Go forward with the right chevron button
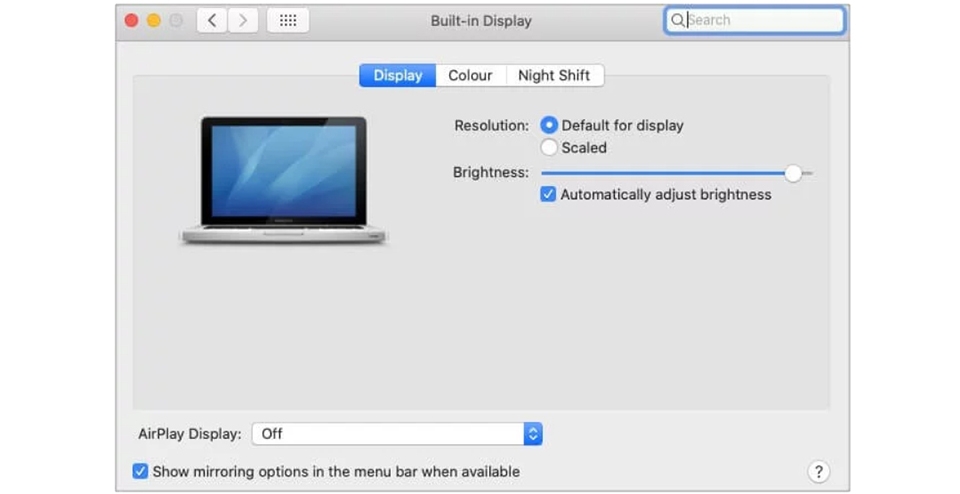Screen dimensions: 960x494 coord(243,21)
